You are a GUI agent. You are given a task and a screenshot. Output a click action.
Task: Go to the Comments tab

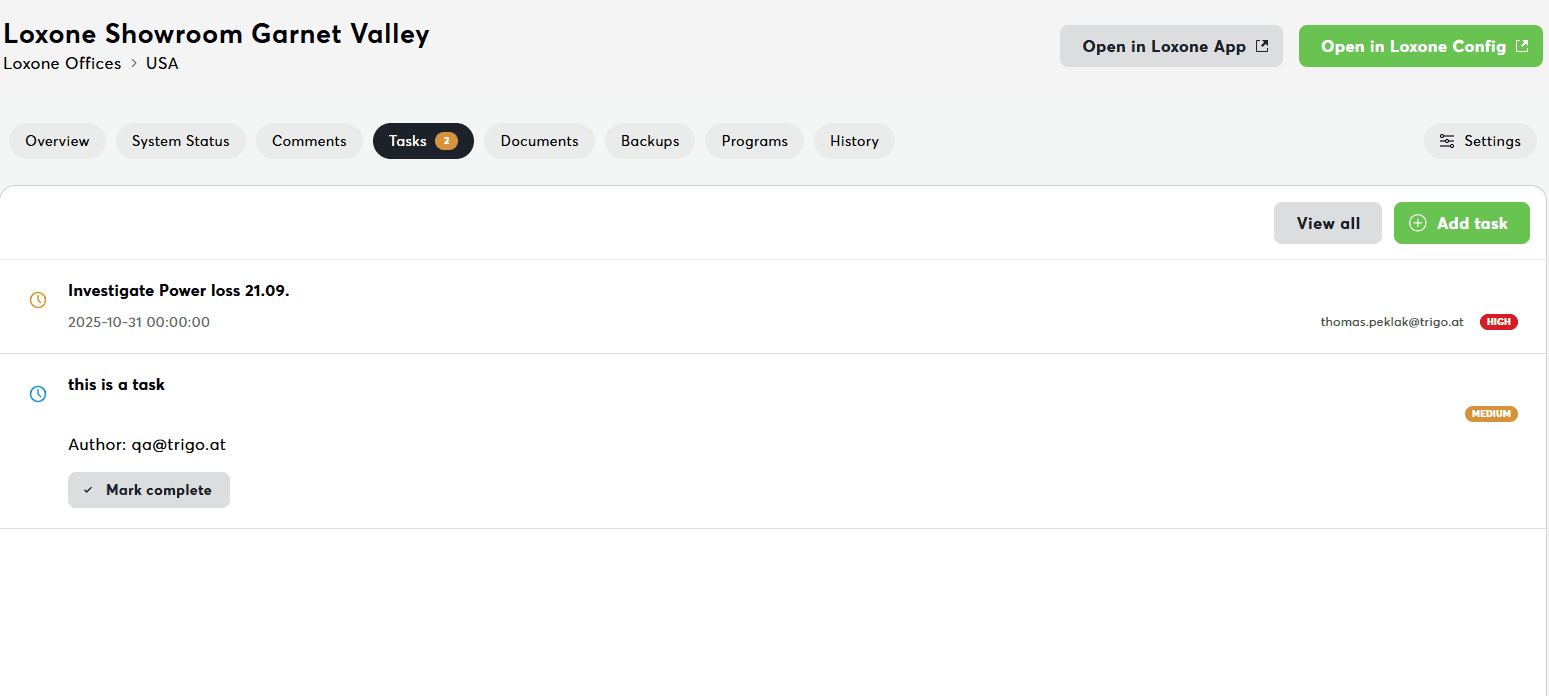point(309,141)
